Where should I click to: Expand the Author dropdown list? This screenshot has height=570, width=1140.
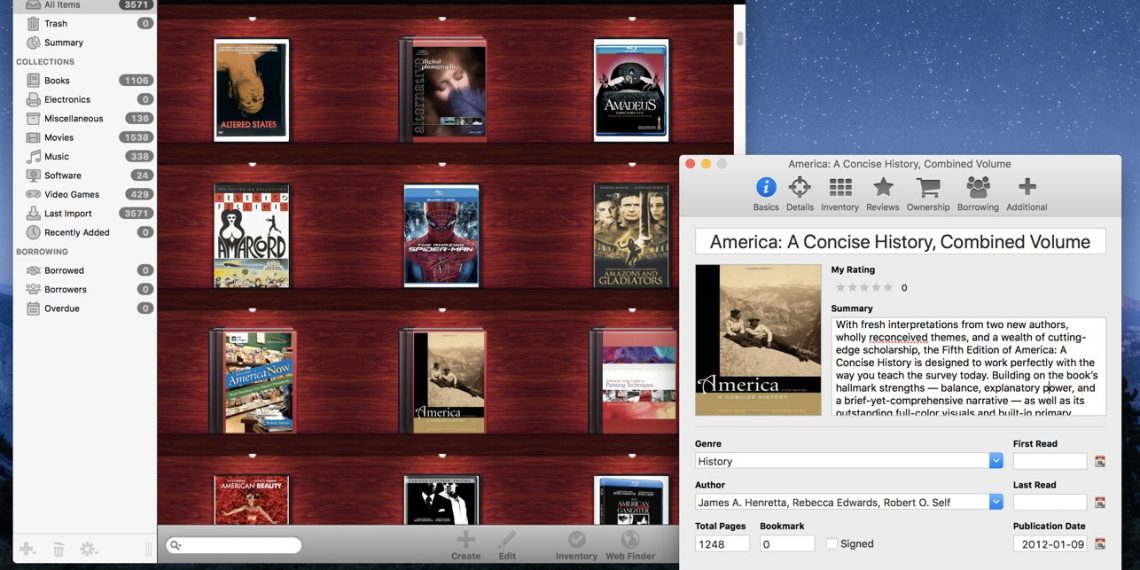pos(996,502)
